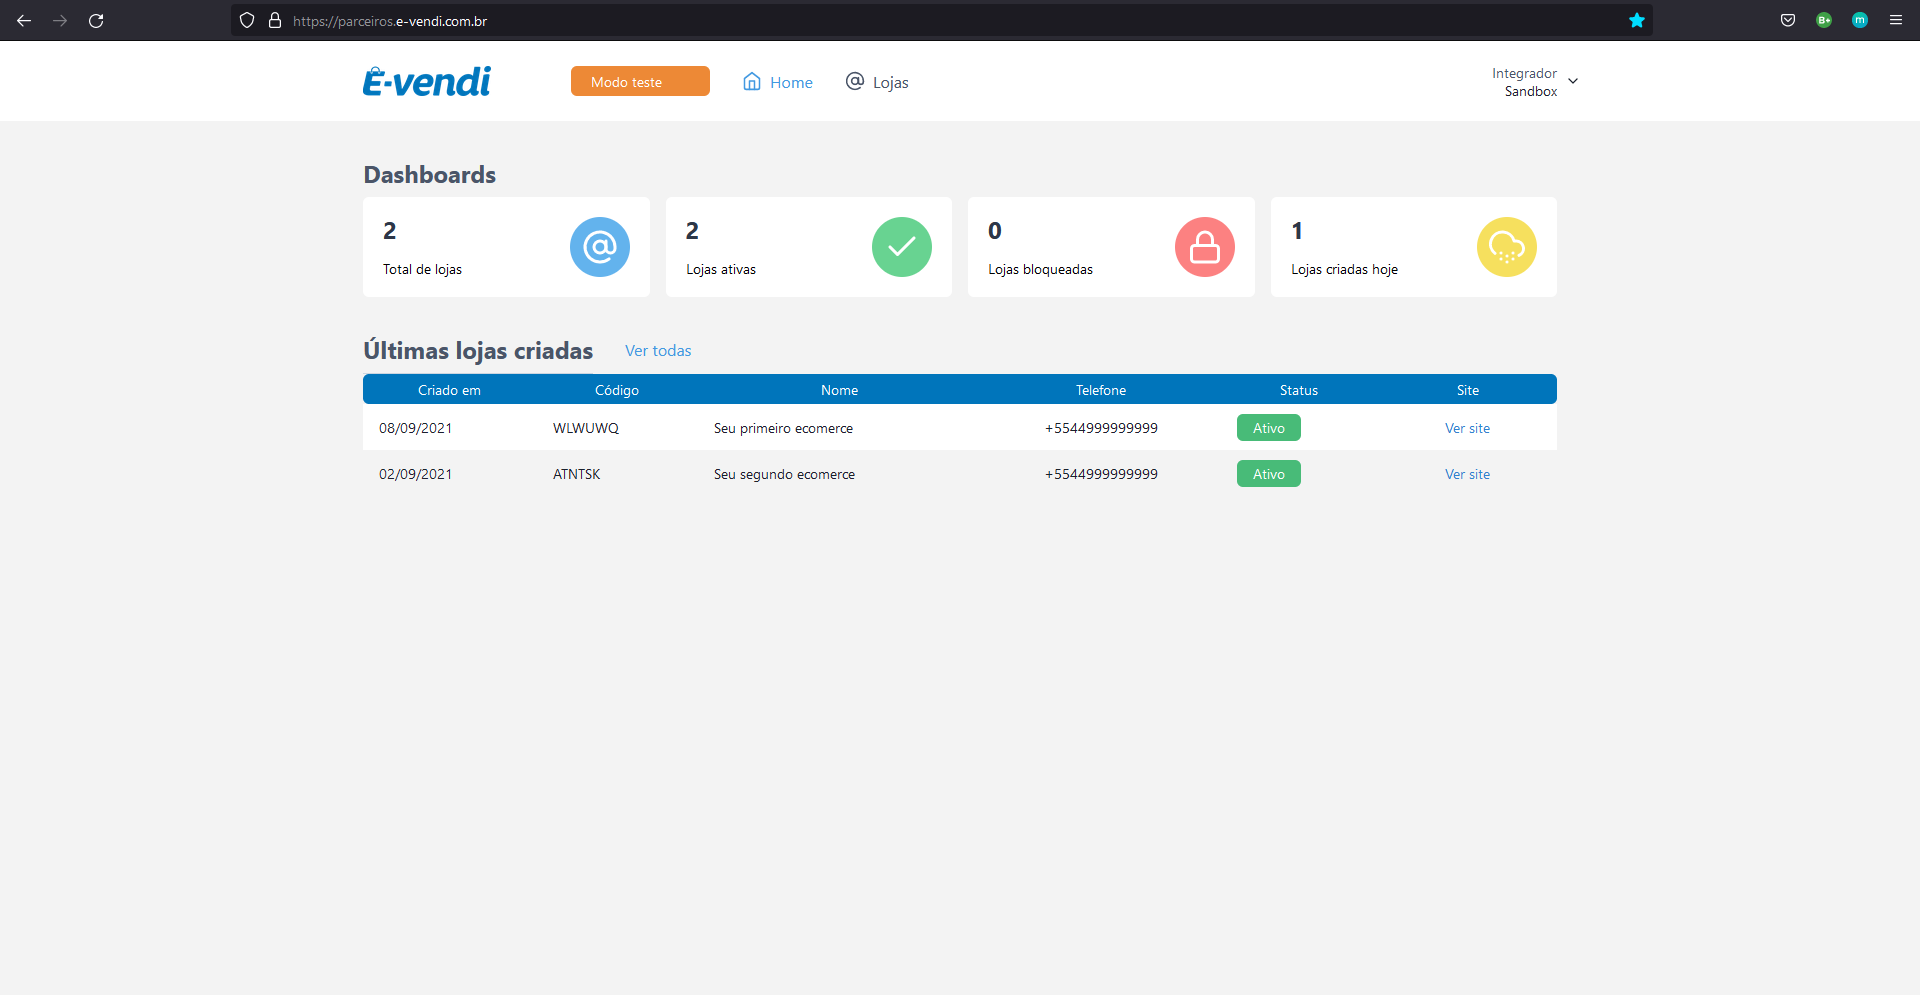
Task: Open the Home menu item
Action: [x=778, y=82]
